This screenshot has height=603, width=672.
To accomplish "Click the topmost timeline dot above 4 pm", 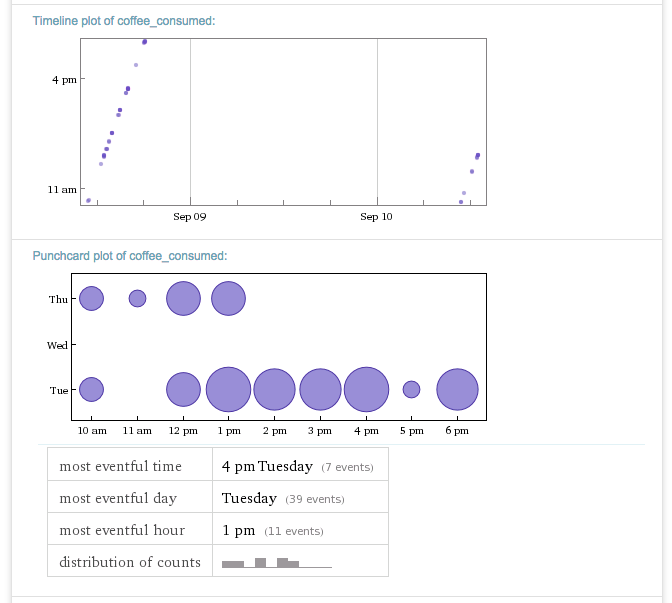I will [x=144, y=42].
